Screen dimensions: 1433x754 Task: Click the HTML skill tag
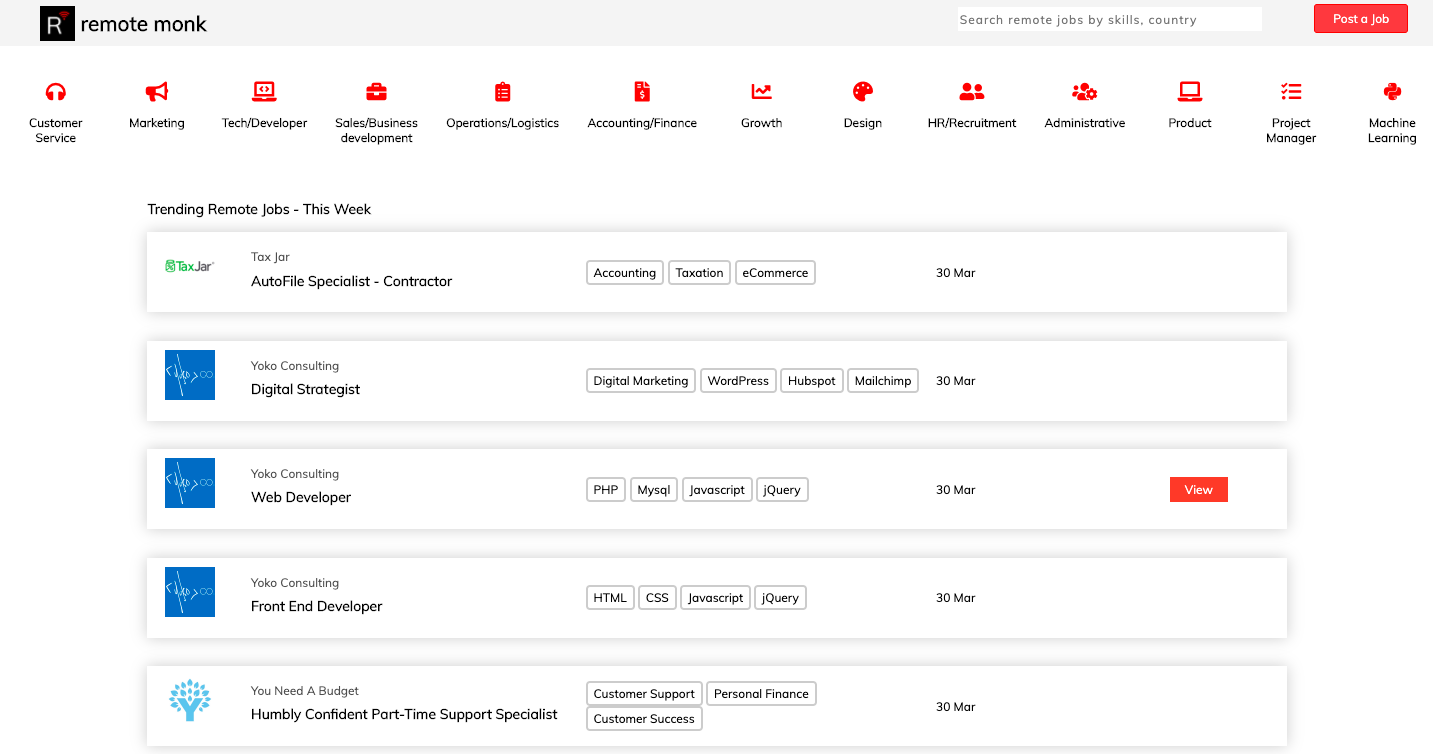coord(610,598)
